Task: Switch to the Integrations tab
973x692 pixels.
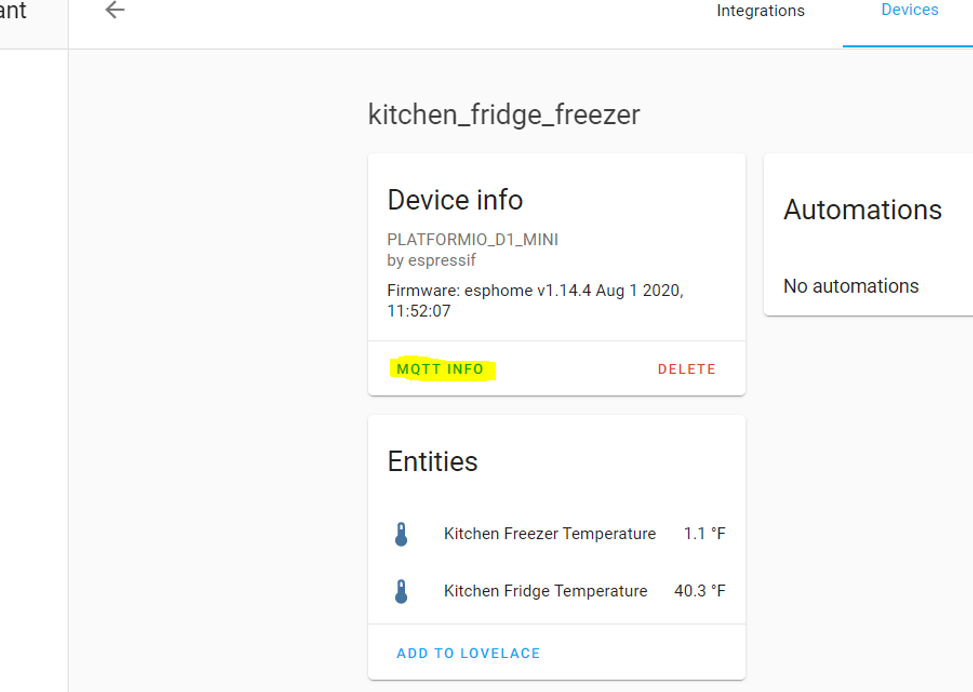Action: click(x=760, y=11)
